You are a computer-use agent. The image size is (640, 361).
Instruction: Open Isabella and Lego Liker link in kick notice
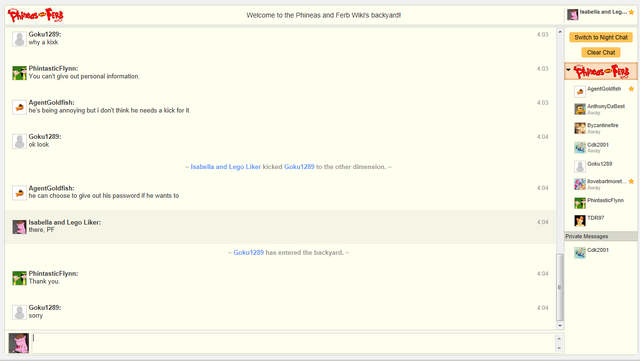[x=225, y=167]
